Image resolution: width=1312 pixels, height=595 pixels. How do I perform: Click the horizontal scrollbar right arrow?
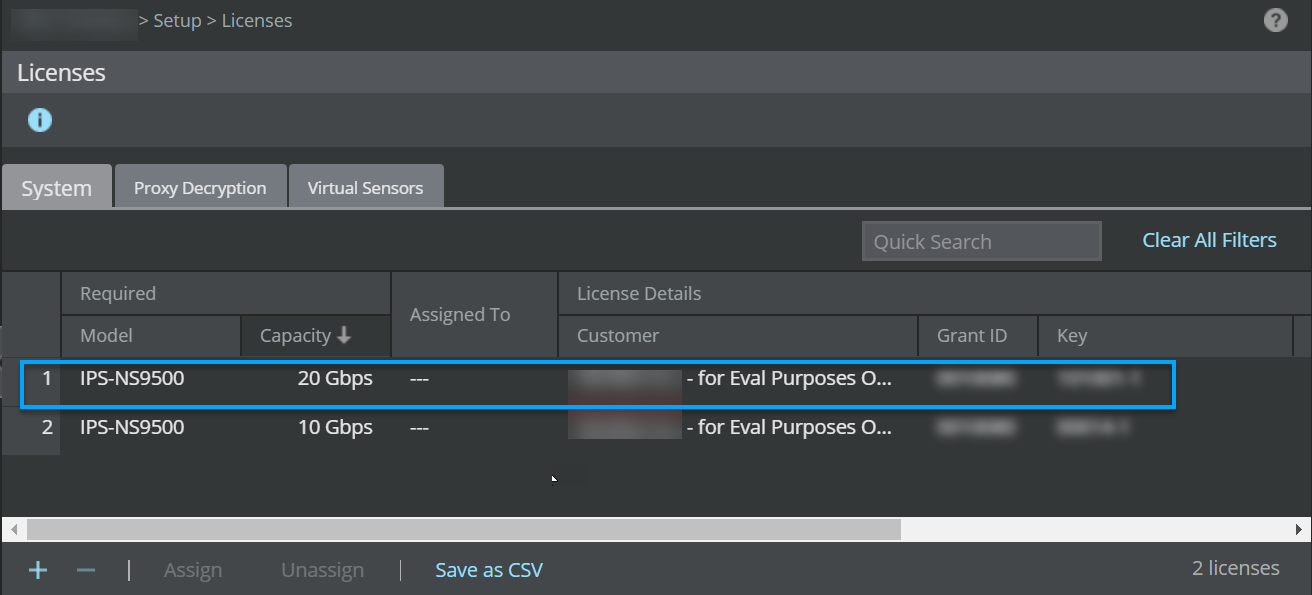coord(1298,529)
